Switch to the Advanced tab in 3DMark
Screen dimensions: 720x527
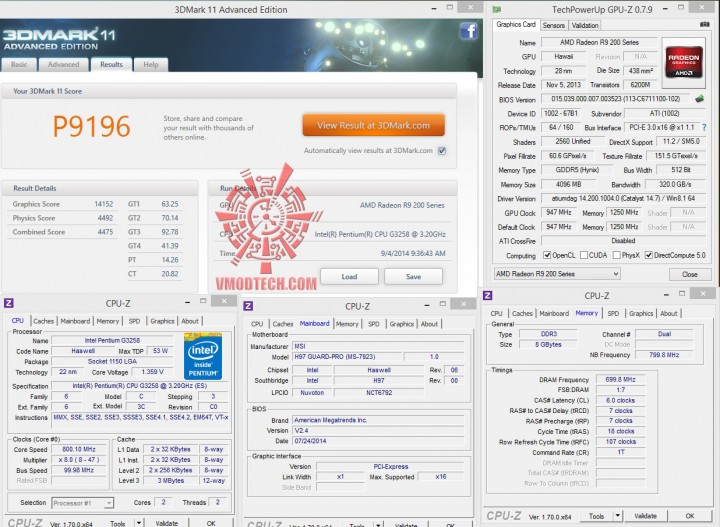pyautogui.click(x=63, y=64)
